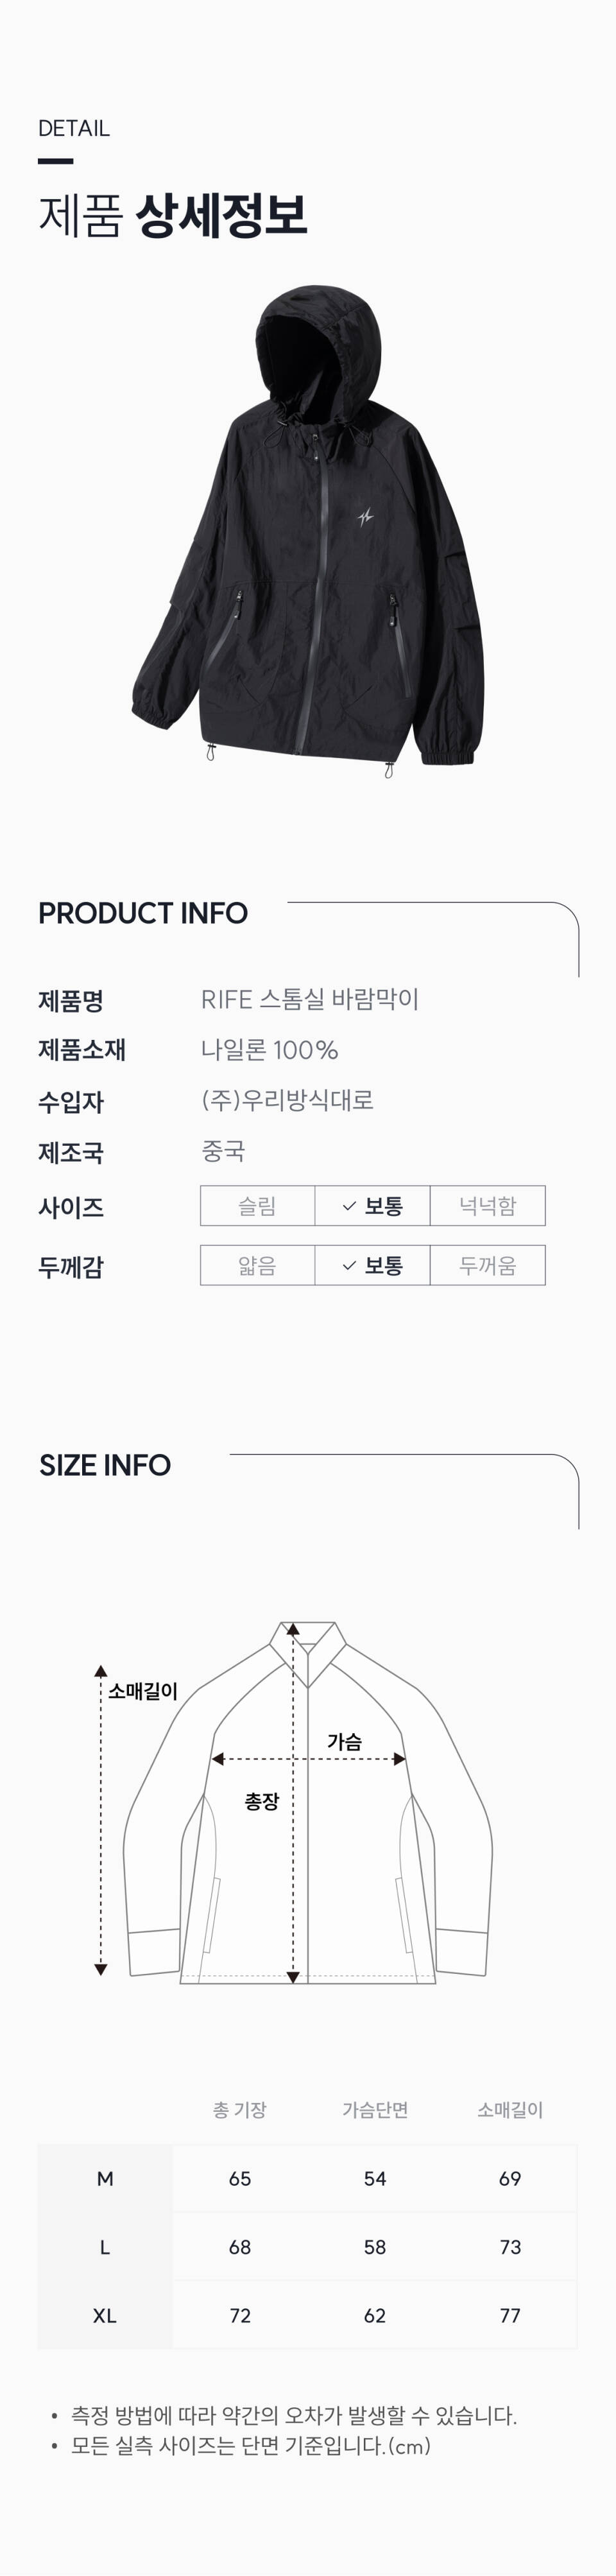The height and width of the screenshot is (2576, 616).
Task: Select the L size row label
Action: [x=105, y=2247]
